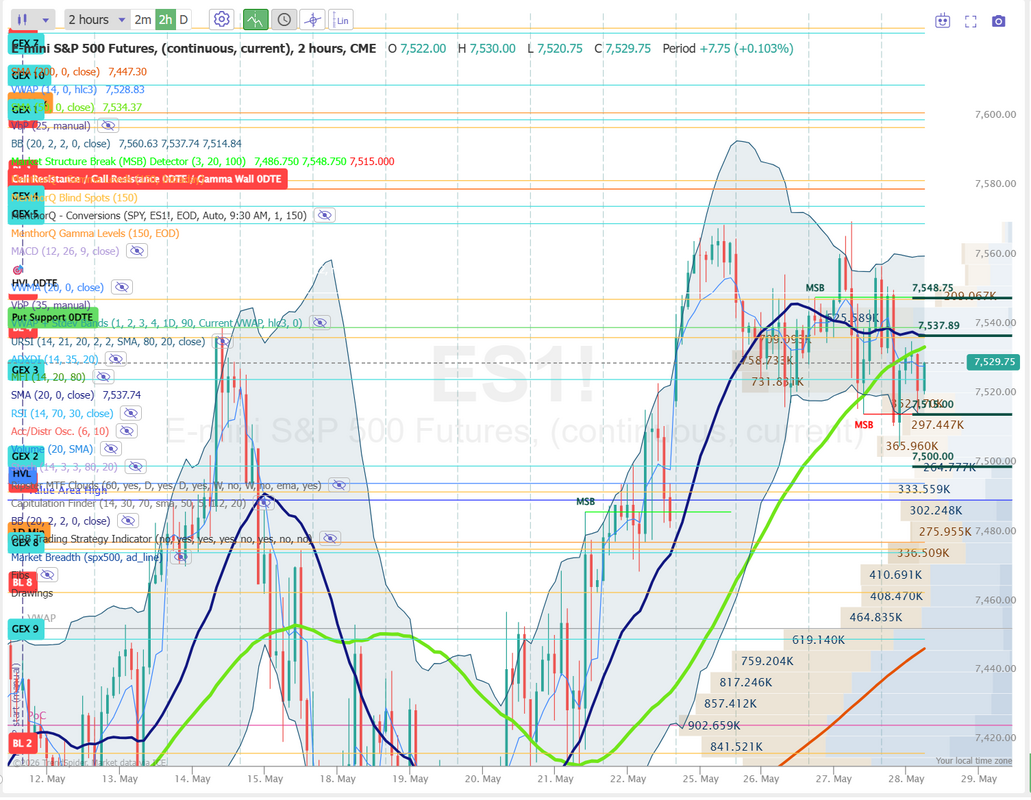The height and width of the screenshot is (800, 1031).
Task: Open the robot assistant icon
Action: pyautogui.click(x=943, y=20)
